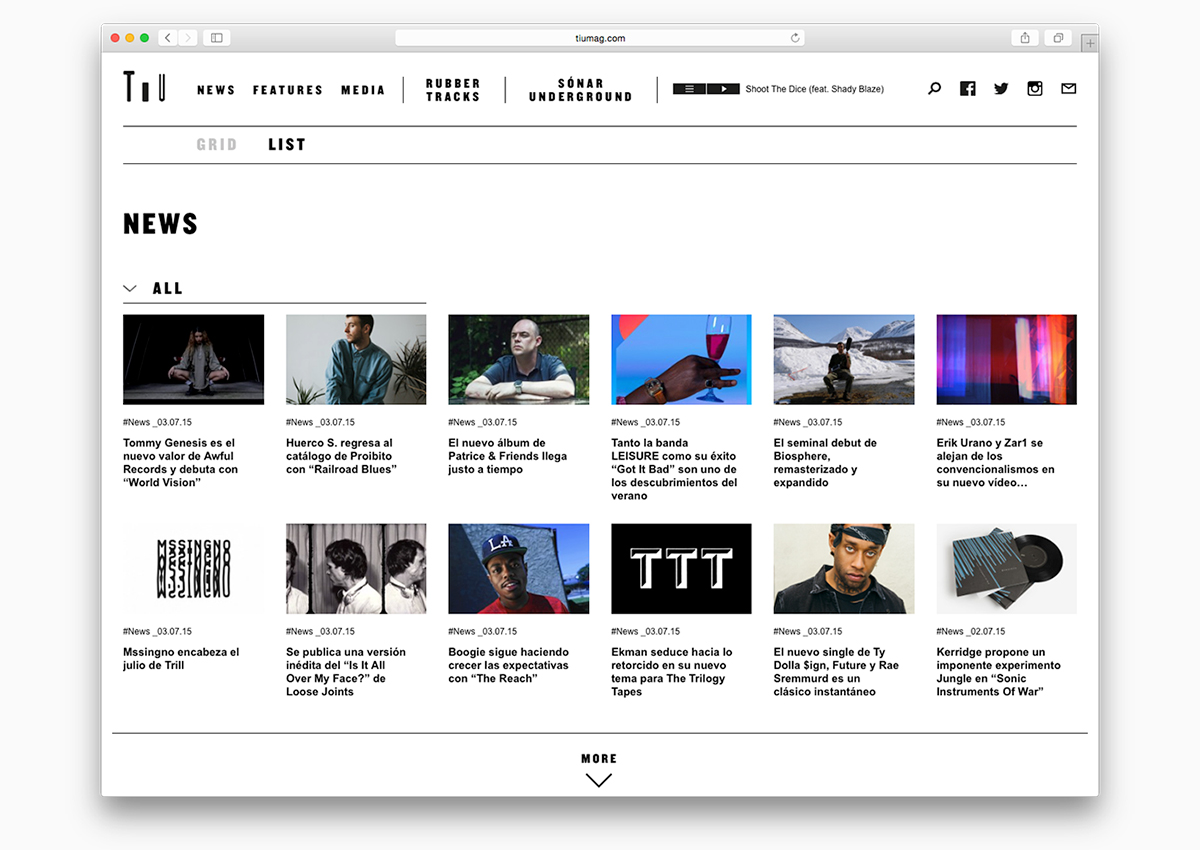Click the email envelope icon
Screen dimensions: 1200x850
point(1068,89)
